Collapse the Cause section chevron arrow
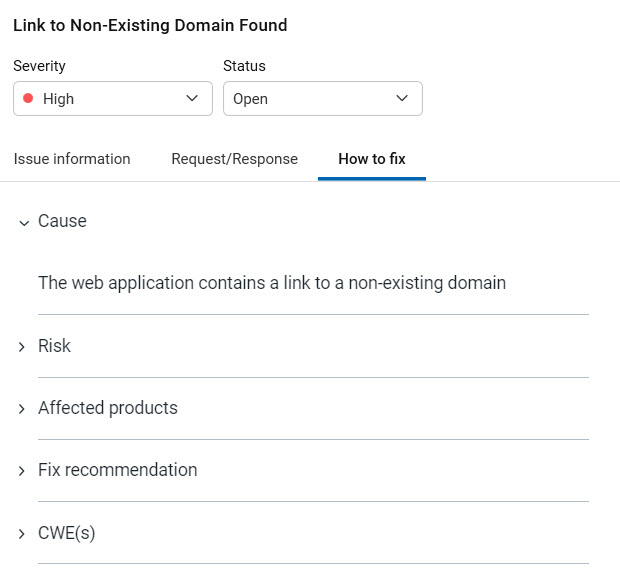The height and width of the screenshot is (586, 620). coord(22,223)
